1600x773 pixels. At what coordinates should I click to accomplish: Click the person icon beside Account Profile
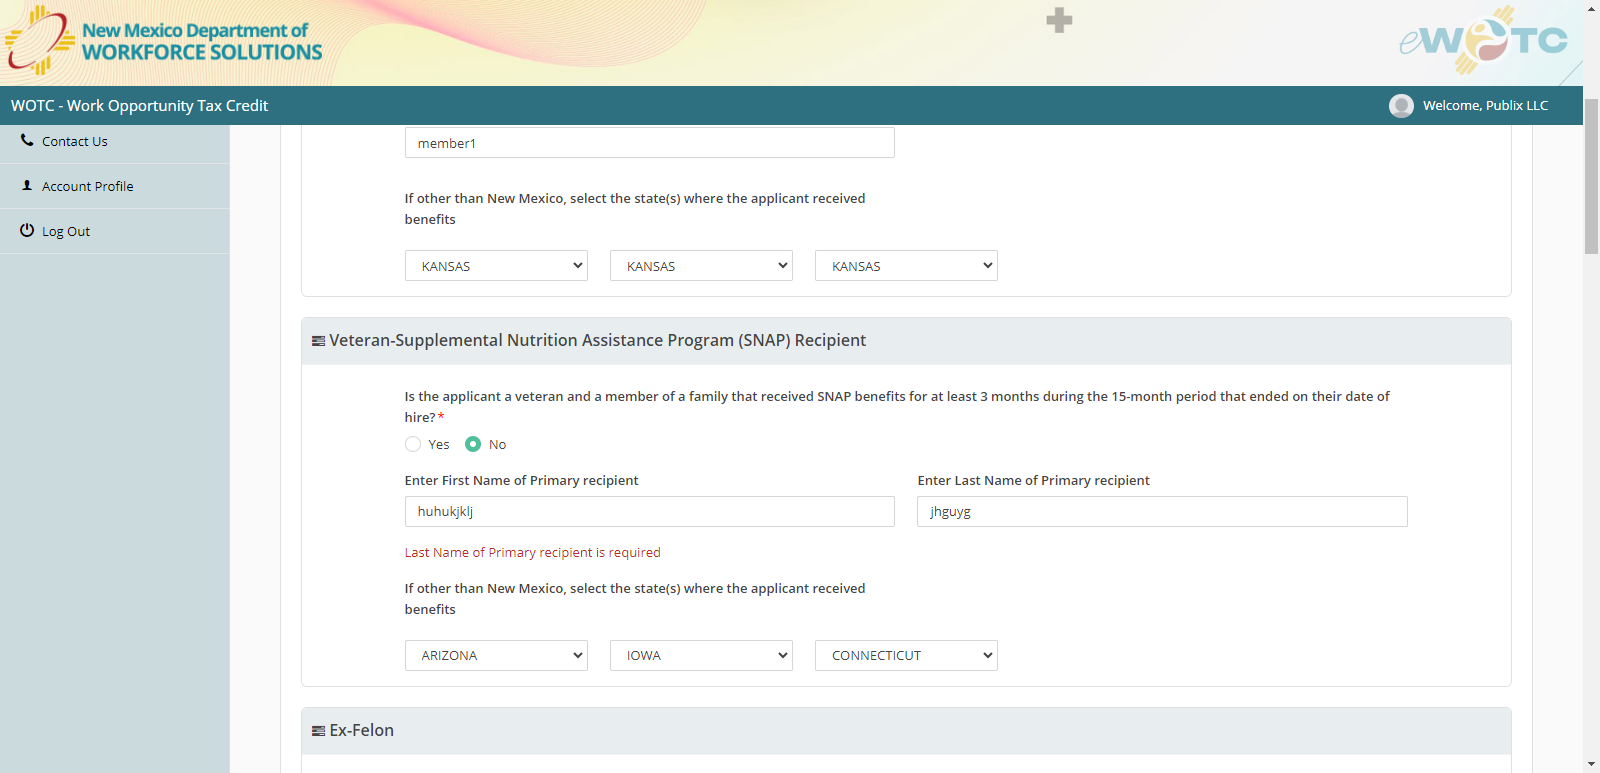[x=27, y=185]
